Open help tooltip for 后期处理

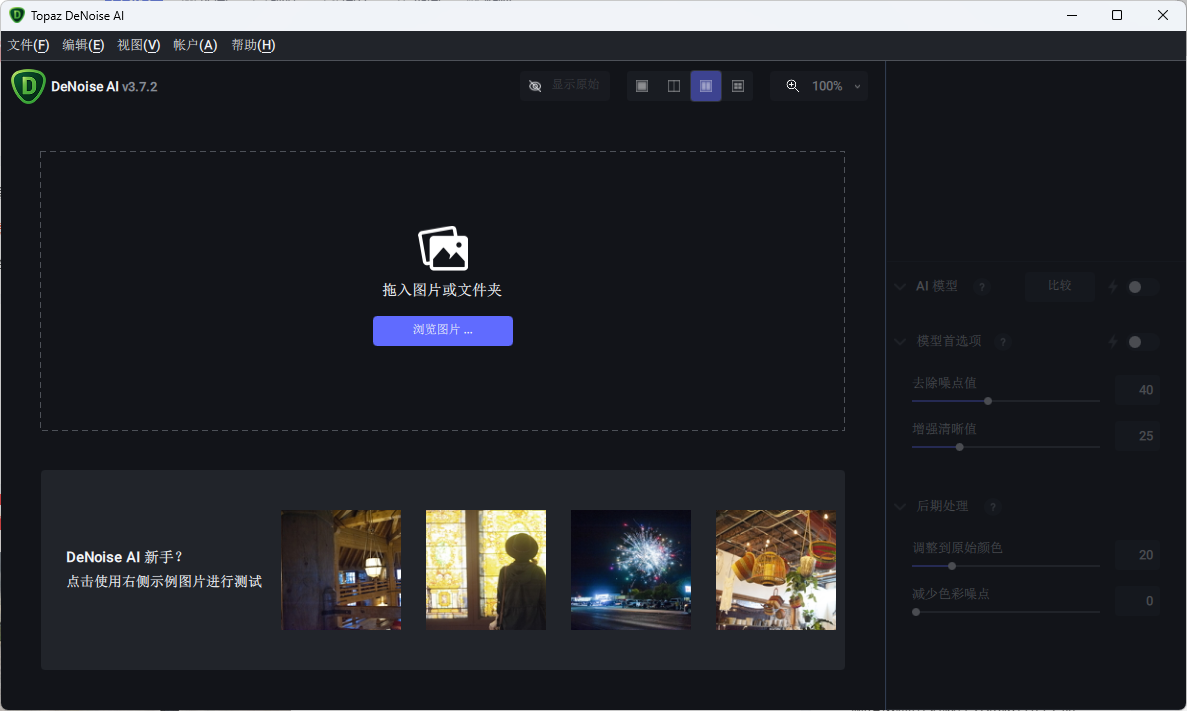click(x=992, y=507)
